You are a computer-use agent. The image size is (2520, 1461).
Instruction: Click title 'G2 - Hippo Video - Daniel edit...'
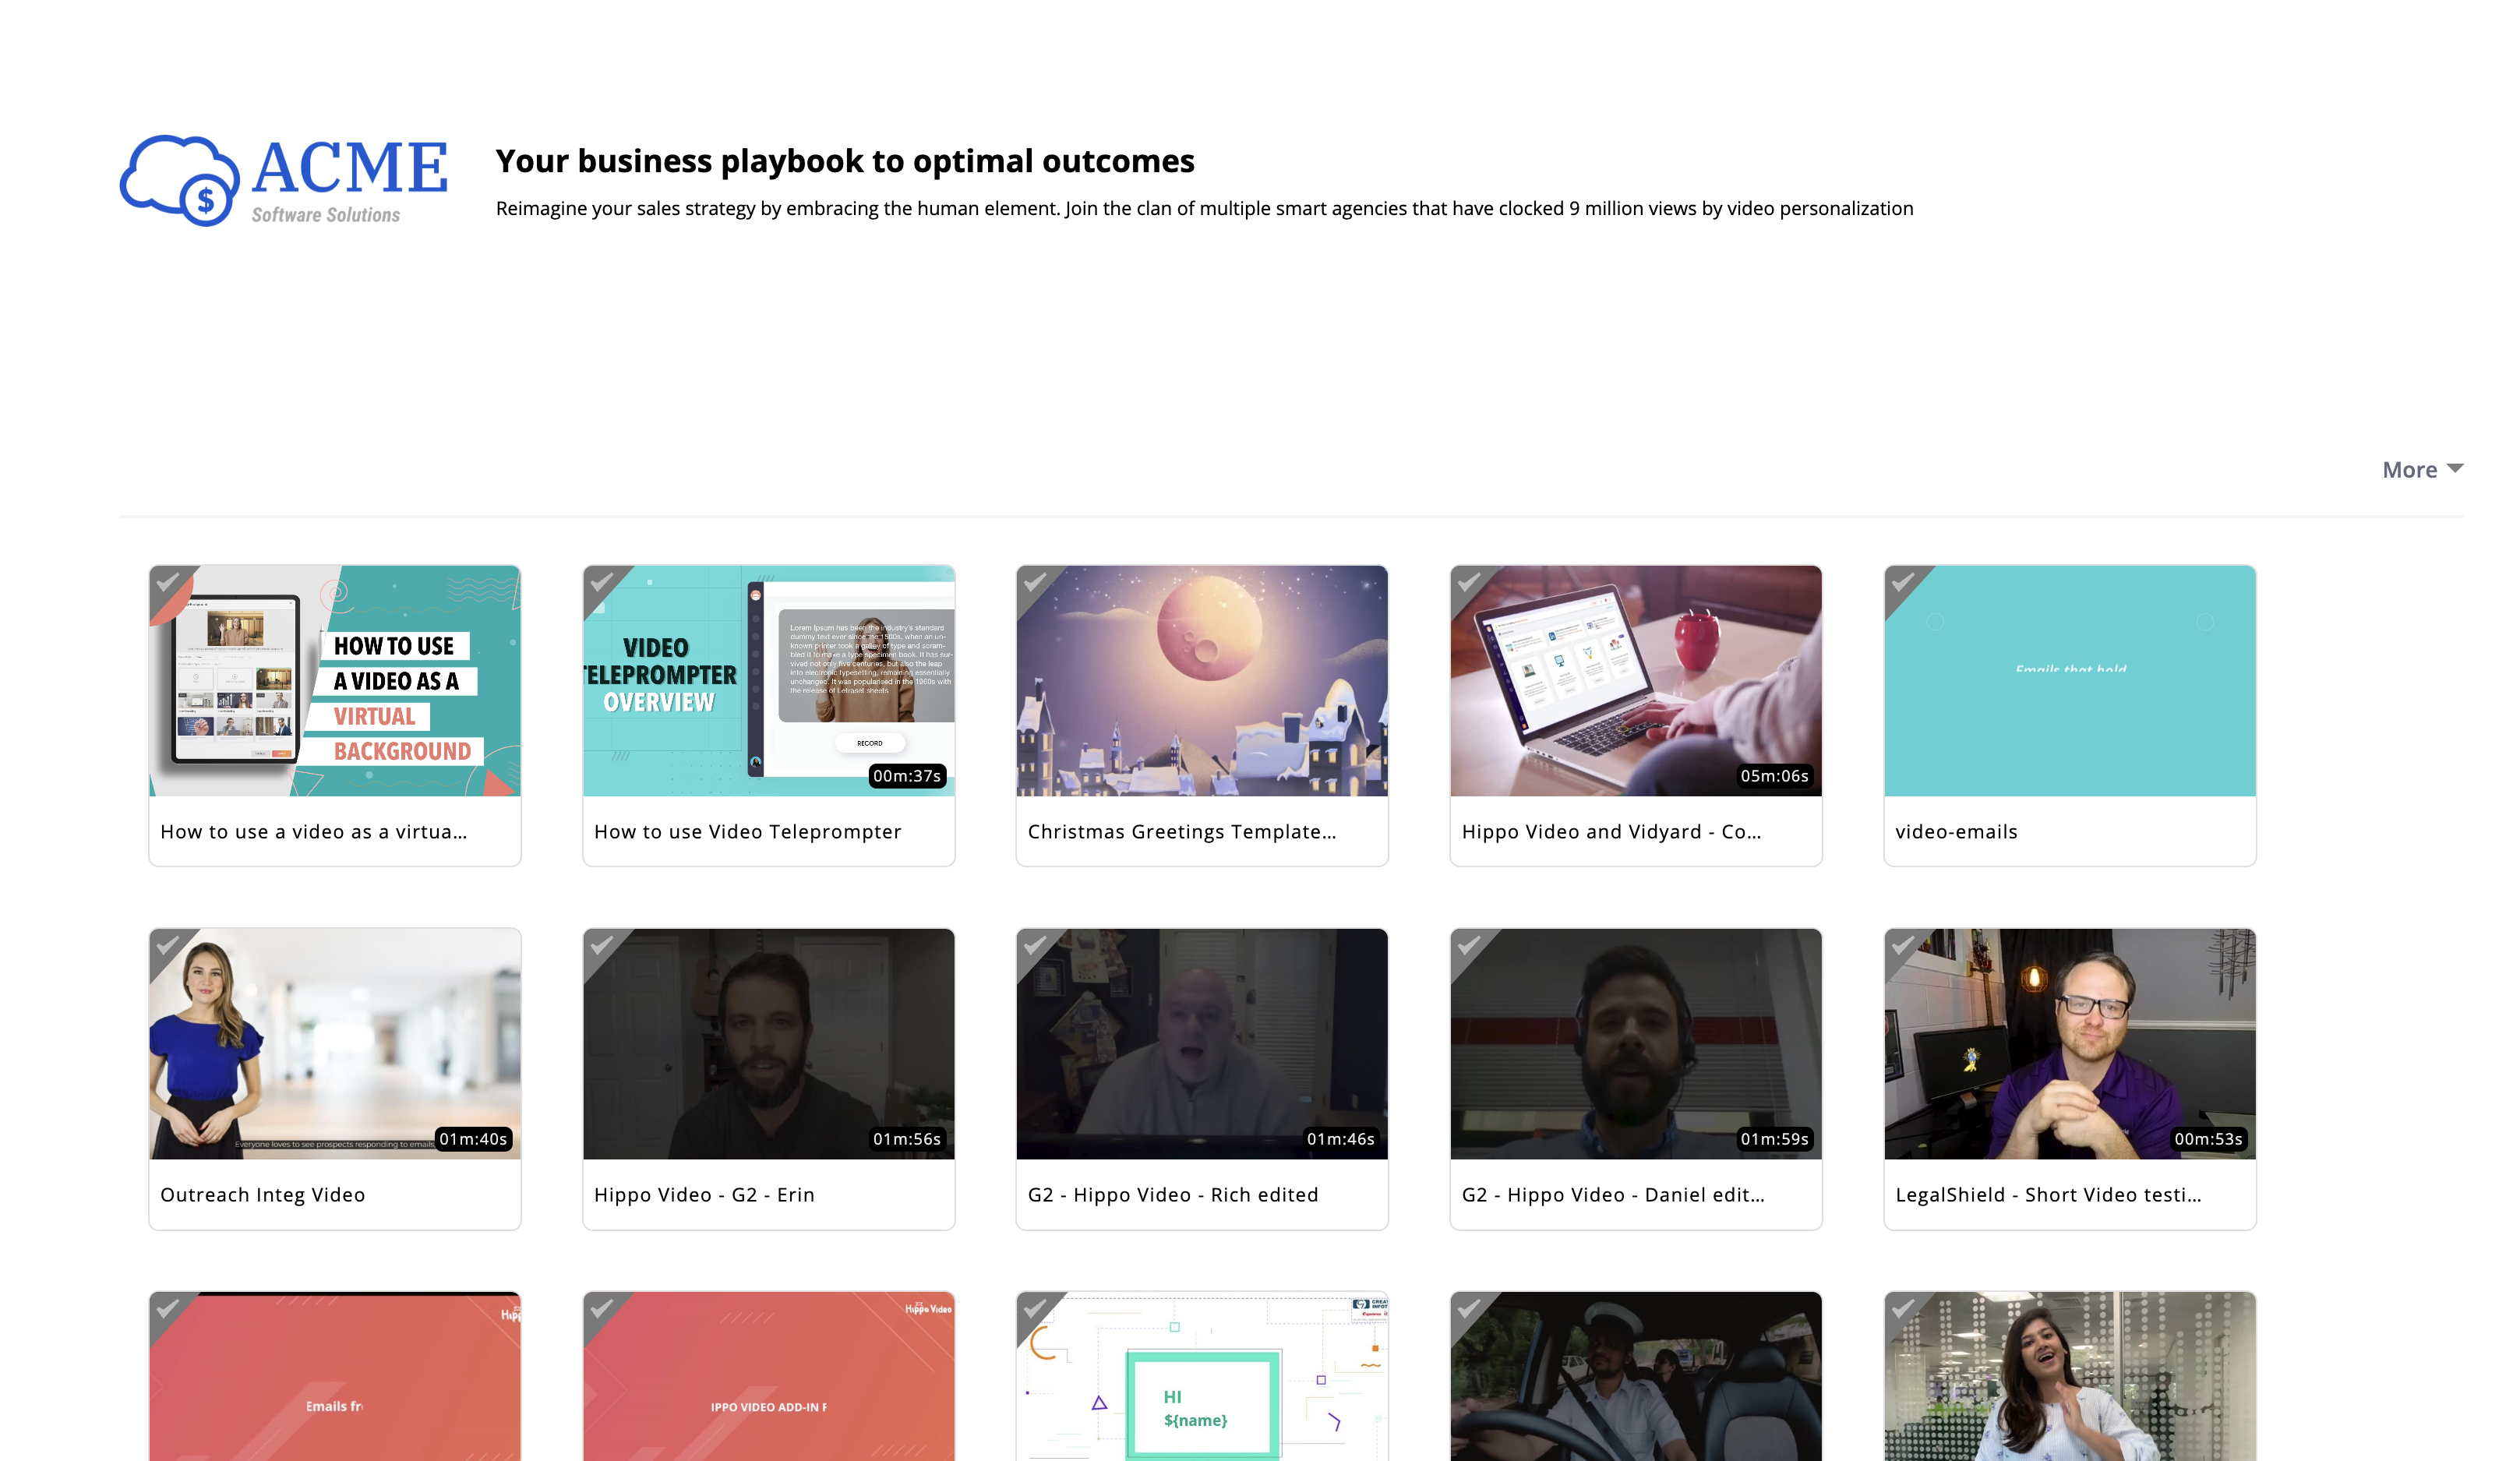click(x=1613, y=1195)
